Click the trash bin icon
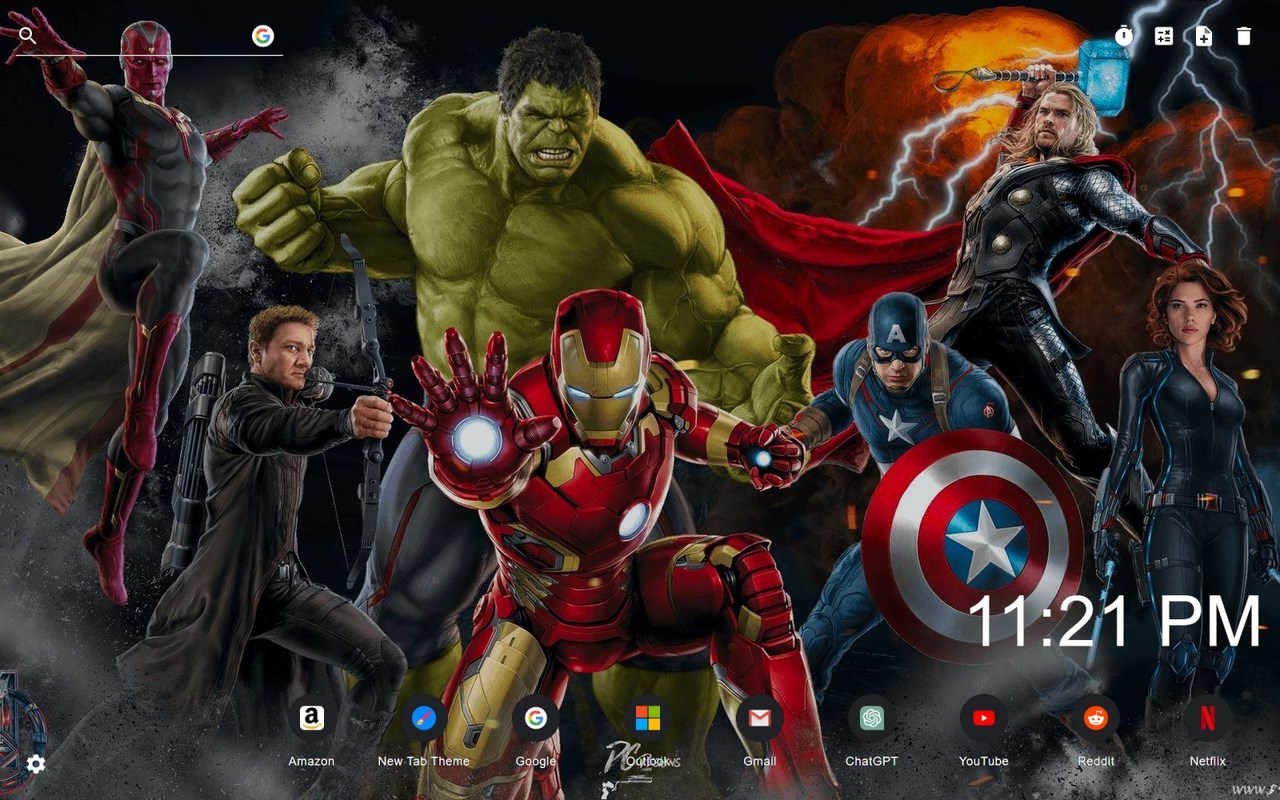Screen dimensions: 1280x800 [1244, 36]
